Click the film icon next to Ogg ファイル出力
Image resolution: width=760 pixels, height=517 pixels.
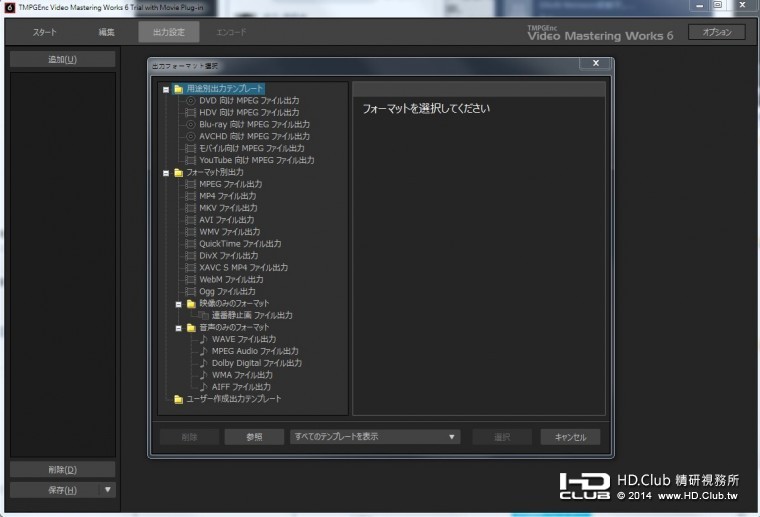tap(190, 292)
